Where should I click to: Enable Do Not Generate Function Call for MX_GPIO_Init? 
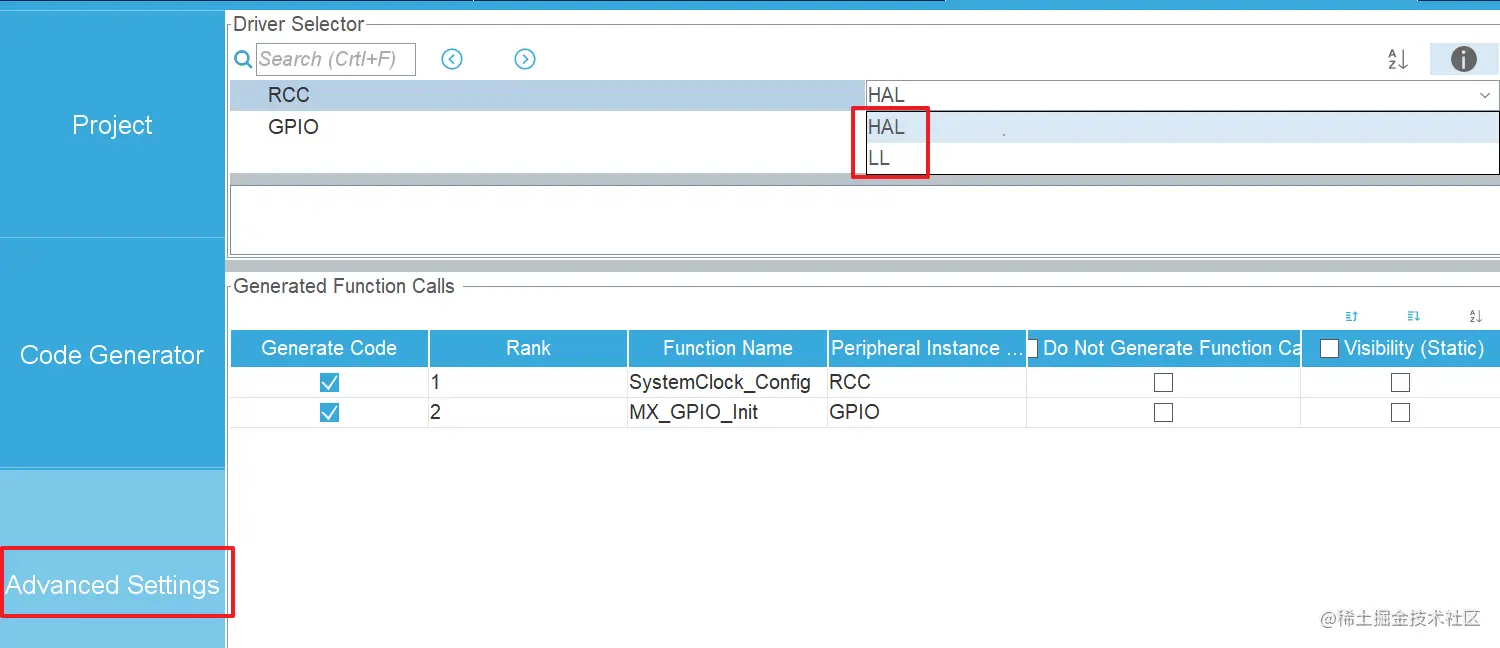1163,412
